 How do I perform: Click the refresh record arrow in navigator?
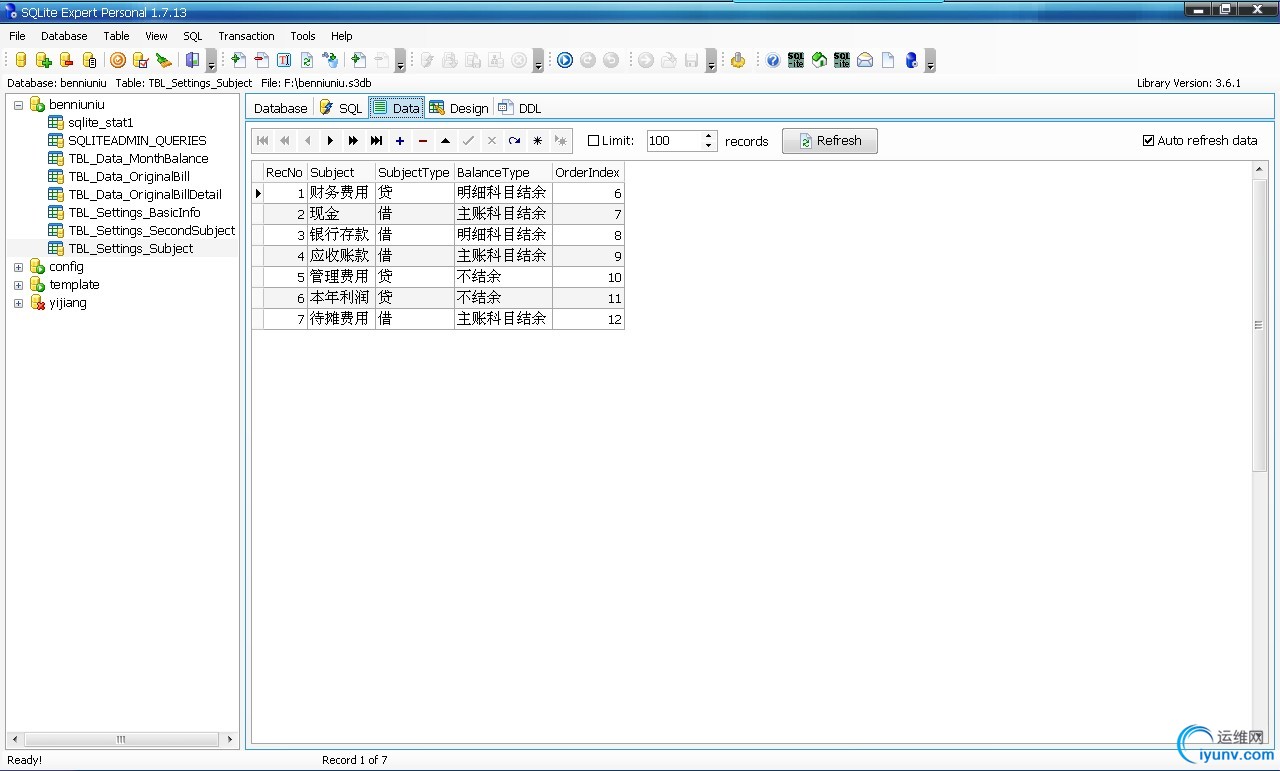point(515,141)
